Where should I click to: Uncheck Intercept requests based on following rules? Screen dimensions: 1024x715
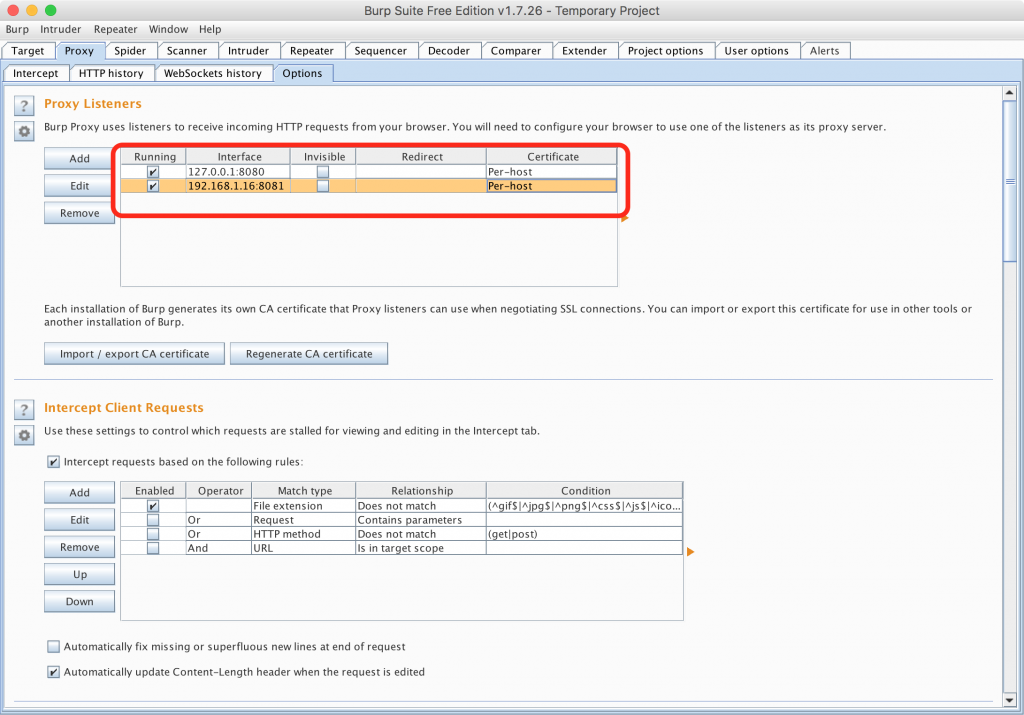coord(54,462)
